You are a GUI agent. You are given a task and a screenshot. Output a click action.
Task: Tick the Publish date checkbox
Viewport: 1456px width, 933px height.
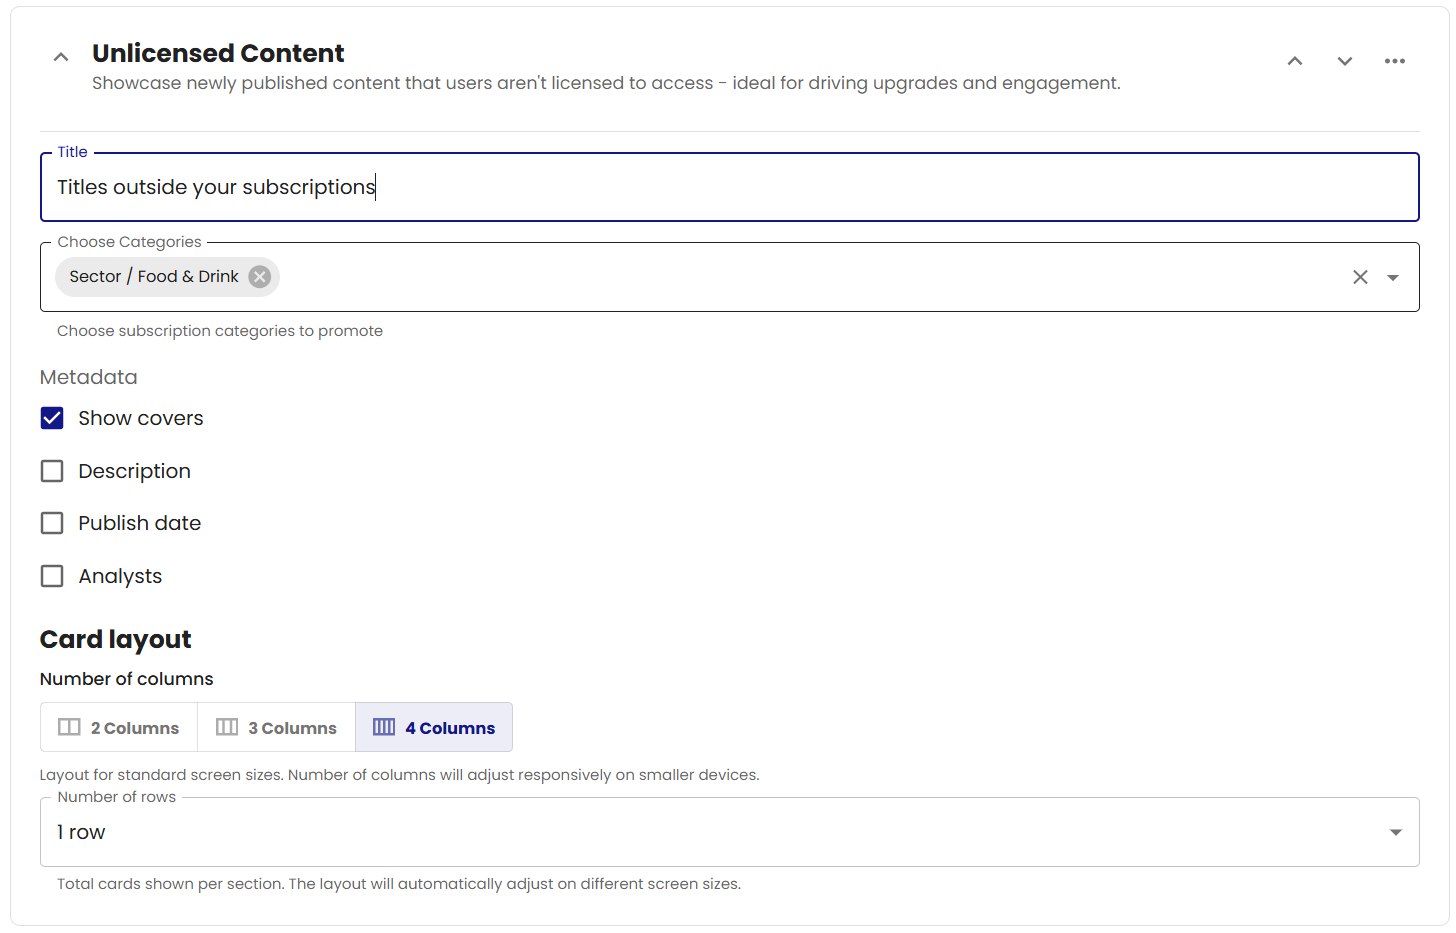click(x=52, y=523)
